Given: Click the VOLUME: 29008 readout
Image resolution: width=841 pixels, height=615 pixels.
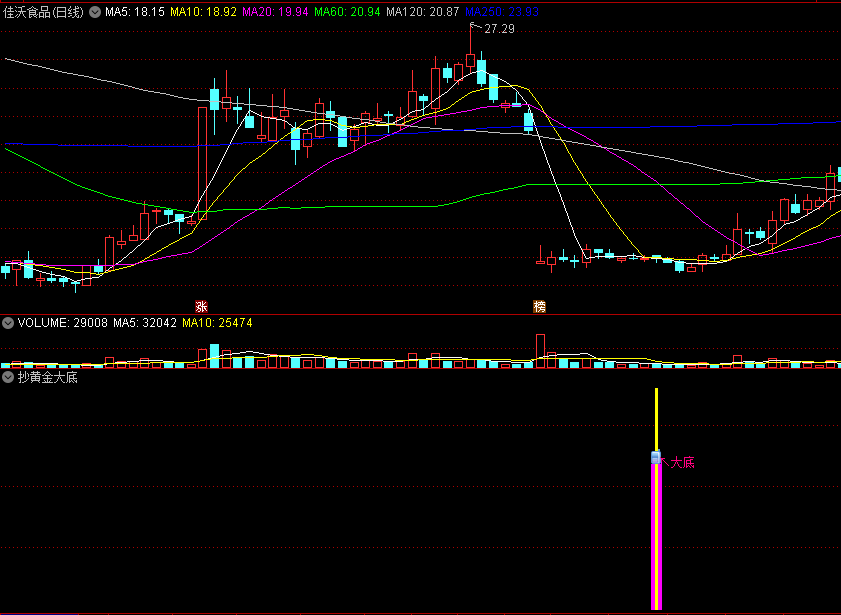Looking at the screenshot, I should [x=63, y=323].
